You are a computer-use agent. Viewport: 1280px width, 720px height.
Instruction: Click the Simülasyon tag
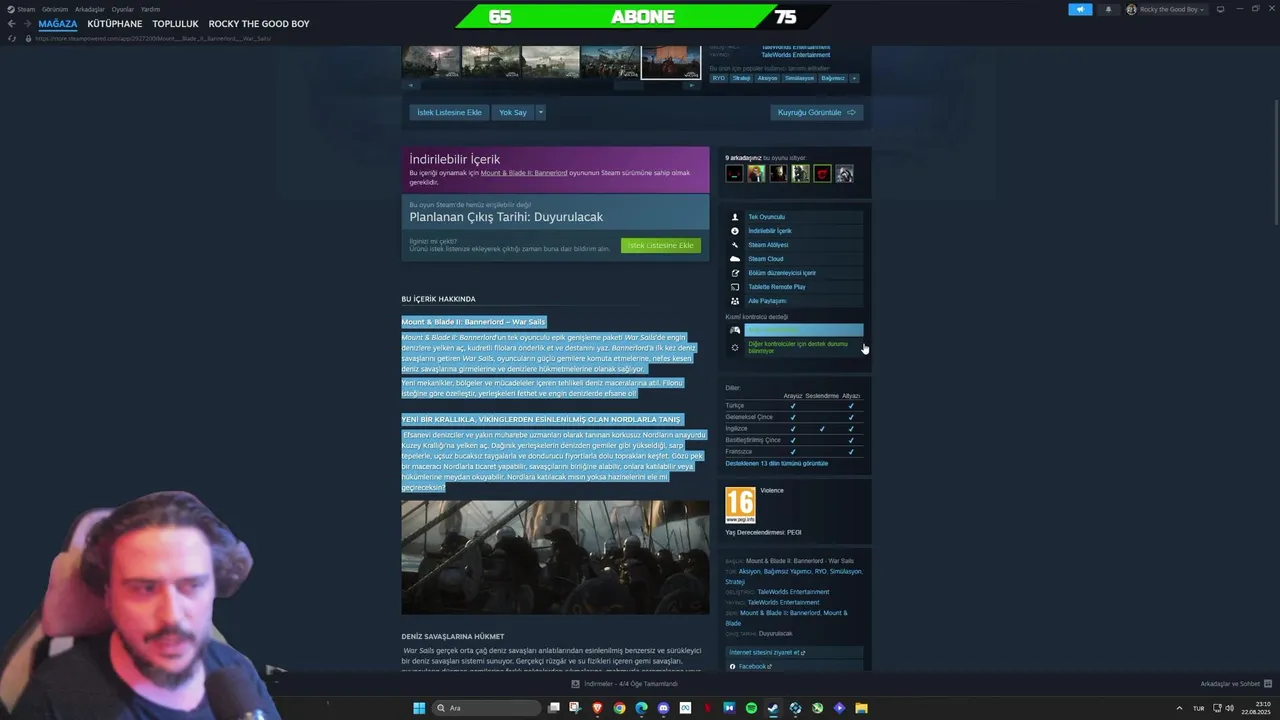[800, 78]
